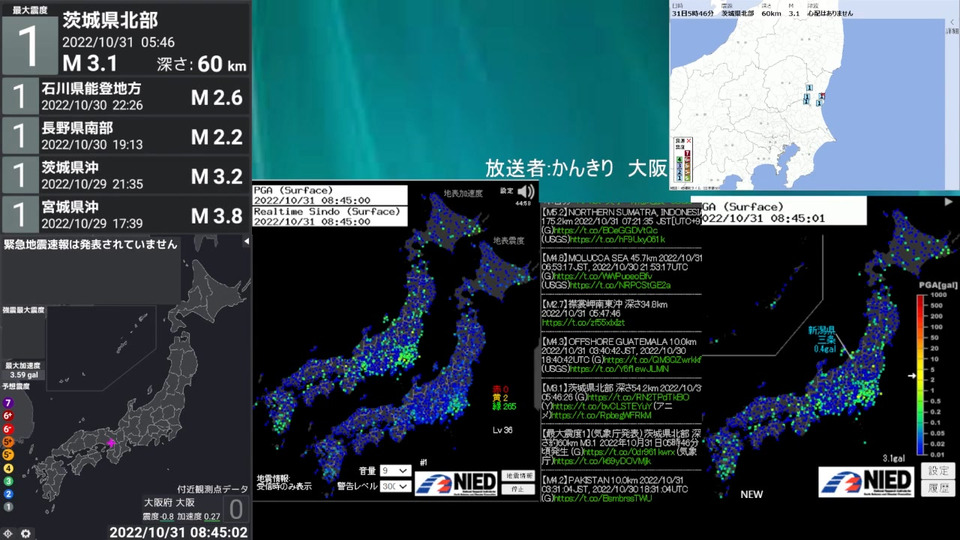Viewport: 960px width, 540px height.
Task: Click the 6- red legend circle
Action: tap(8, 429)
